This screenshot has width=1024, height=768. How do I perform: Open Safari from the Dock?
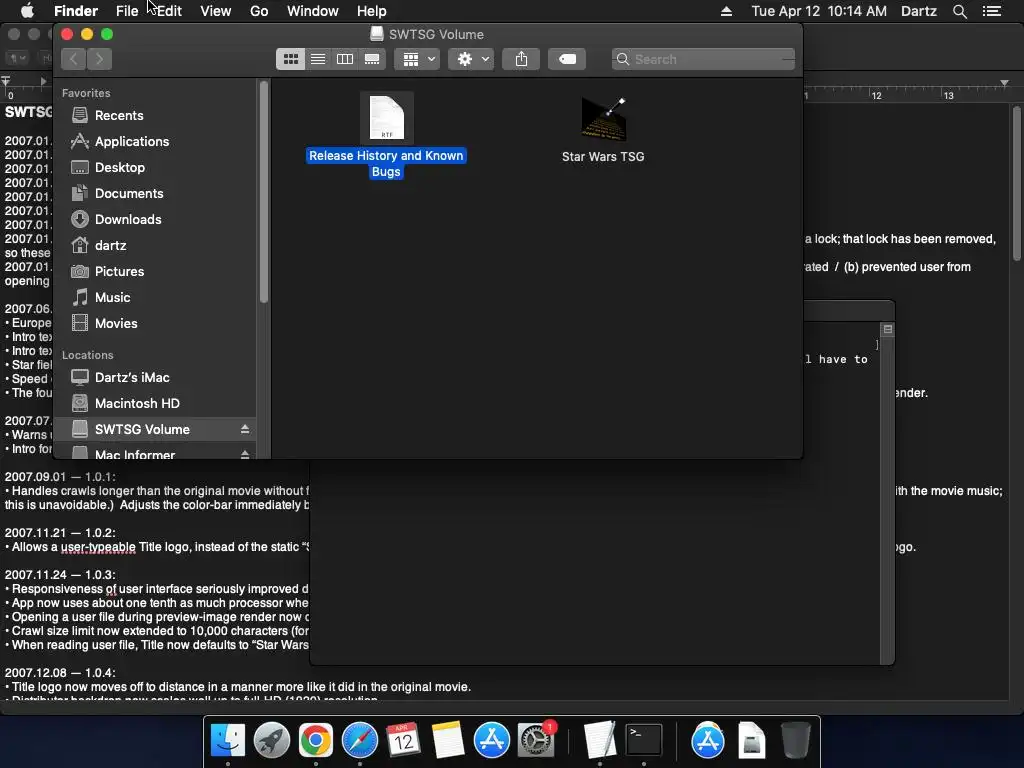click(x=360, y=741)
